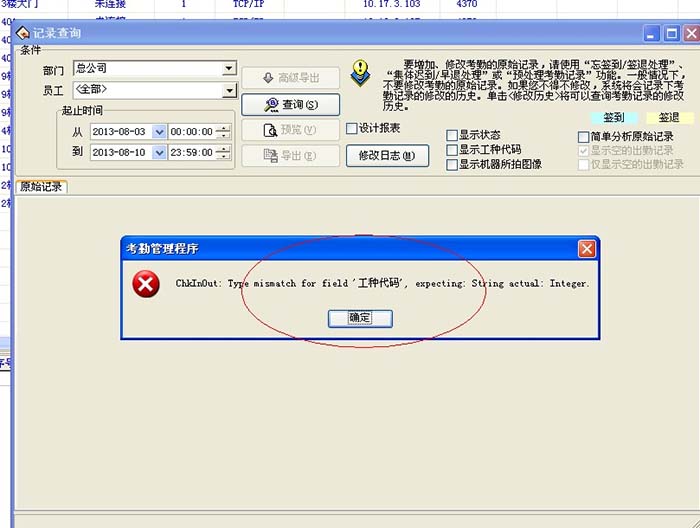Click the 记录查询 window title icon

click(x=22, y=33)
